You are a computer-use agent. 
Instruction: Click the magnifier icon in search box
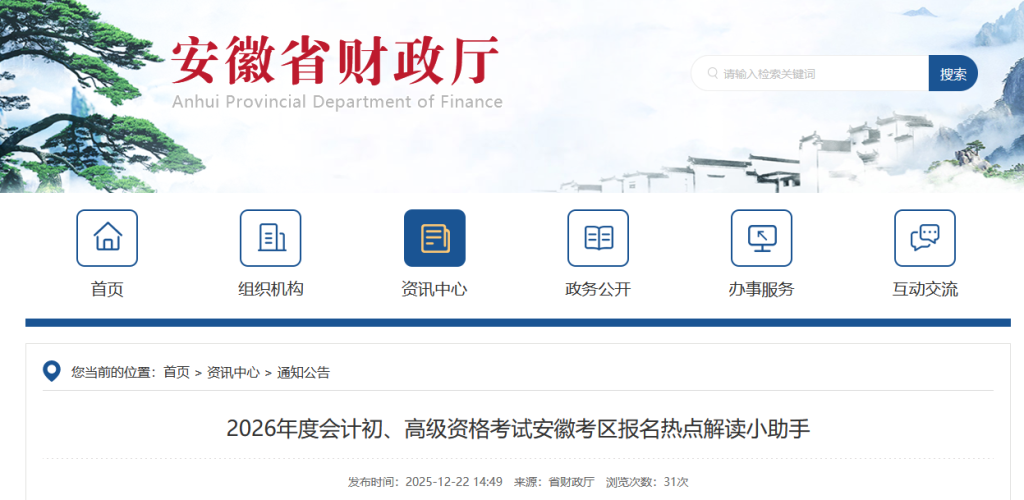point(712,74)
